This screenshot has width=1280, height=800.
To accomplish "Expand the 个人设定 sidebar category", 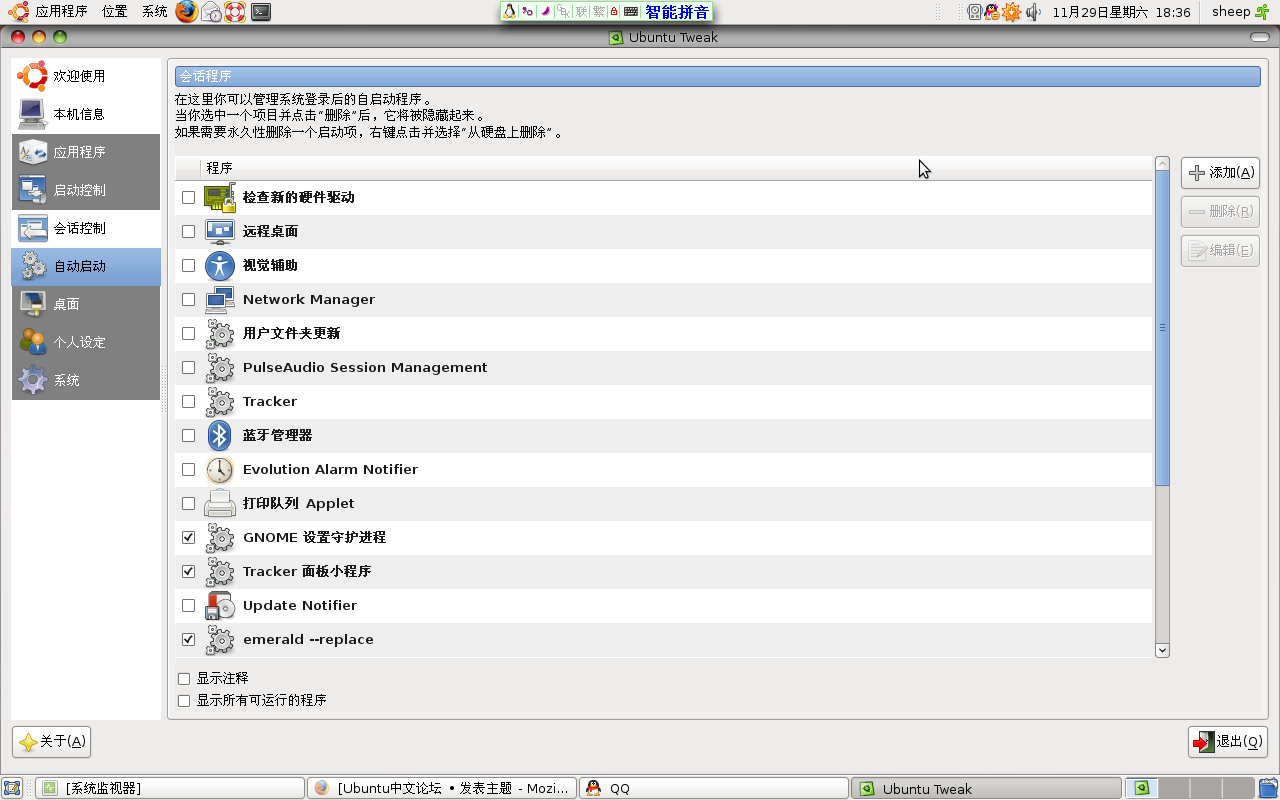I will tap(86, 342).
